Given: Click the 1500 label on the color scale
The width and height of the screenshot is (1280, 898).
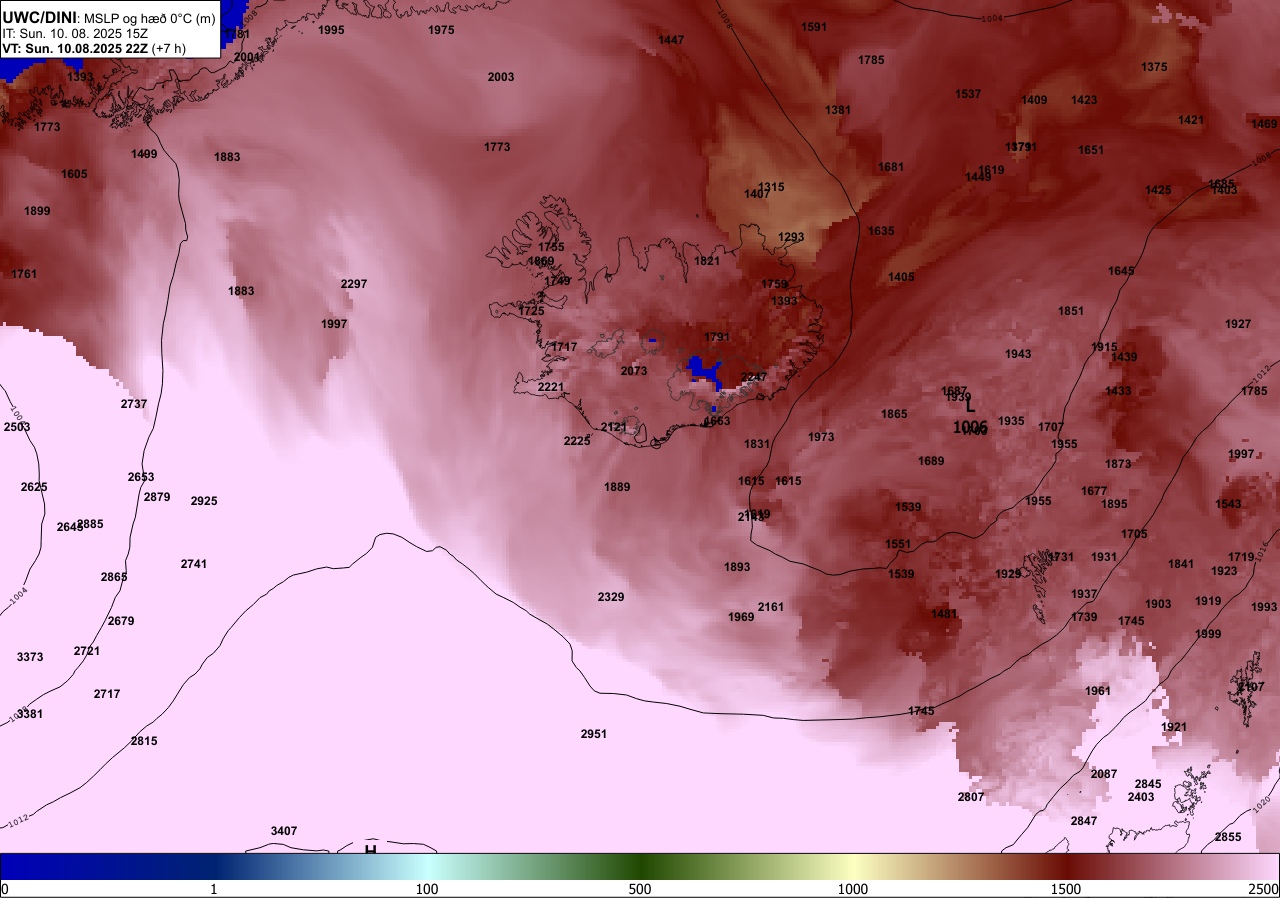Looking at the screenshot, I should 1066,889.
